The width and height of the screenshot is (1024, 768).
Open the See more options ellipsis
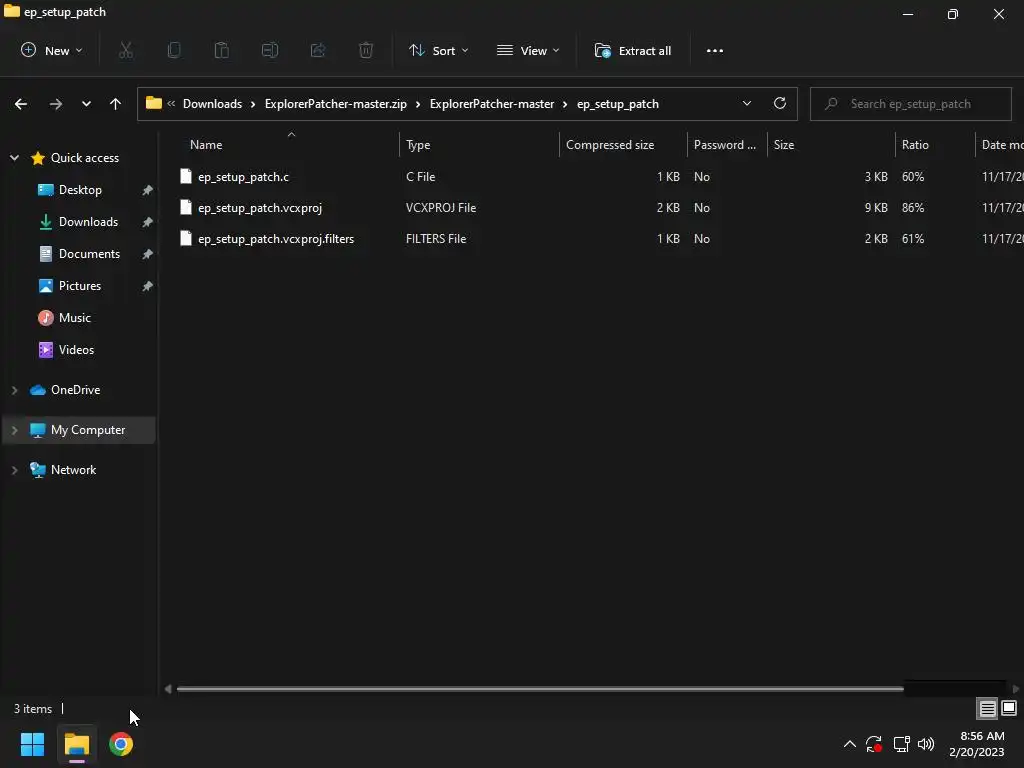pyautogui.click(x=714, y=50)
